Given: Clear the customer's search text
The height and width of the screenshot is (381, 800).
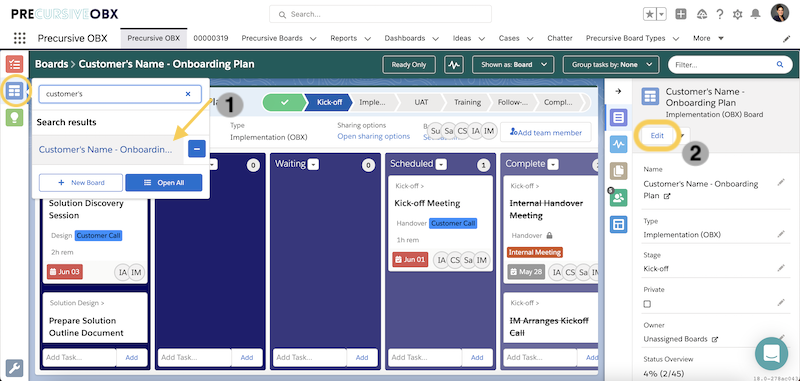Looking at the screenshot, I should pyautogui.click(x=188, y=94).
